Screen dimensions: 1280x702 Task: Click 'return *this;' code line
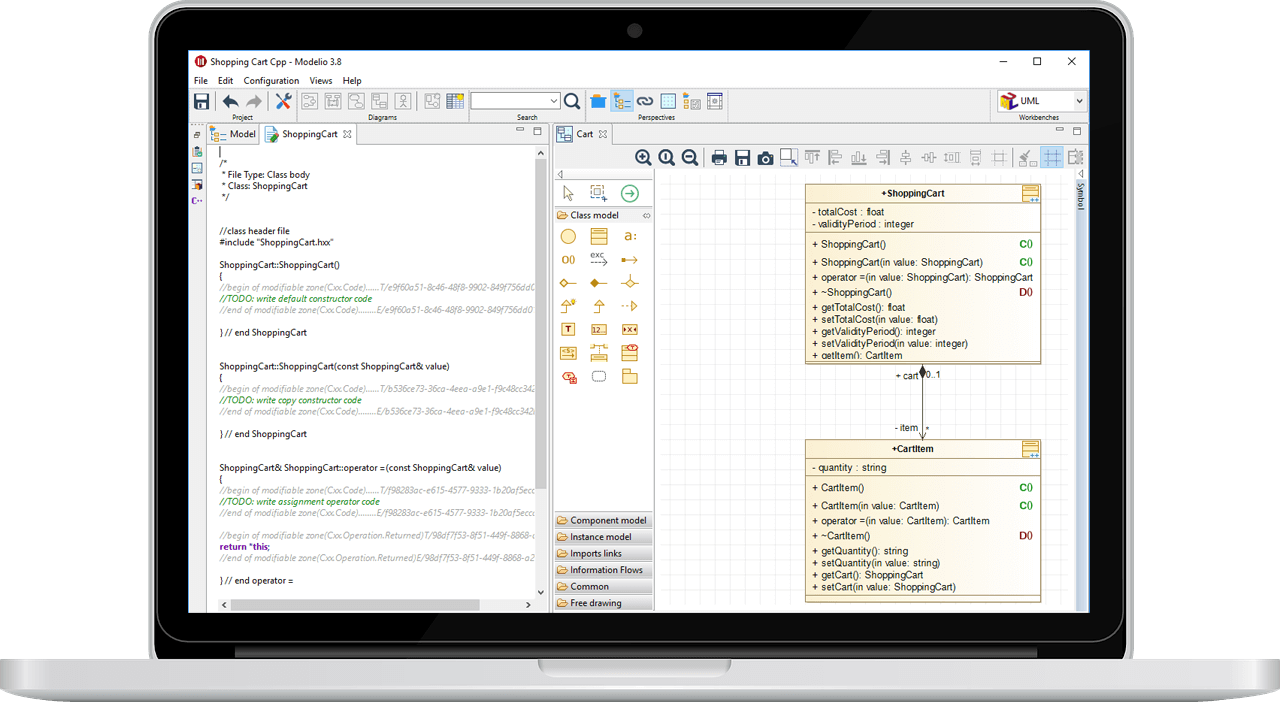[x=245, y=547]
